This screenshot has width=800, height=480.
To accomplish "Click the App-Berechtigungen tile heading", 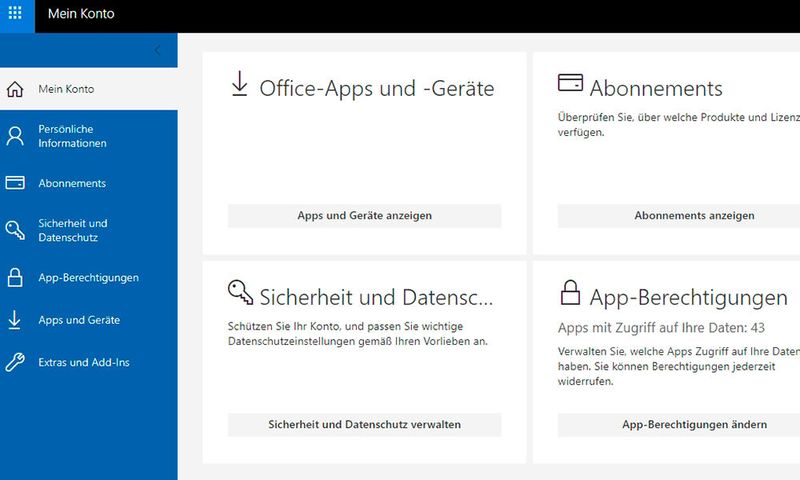I will [x=689, y=298].
